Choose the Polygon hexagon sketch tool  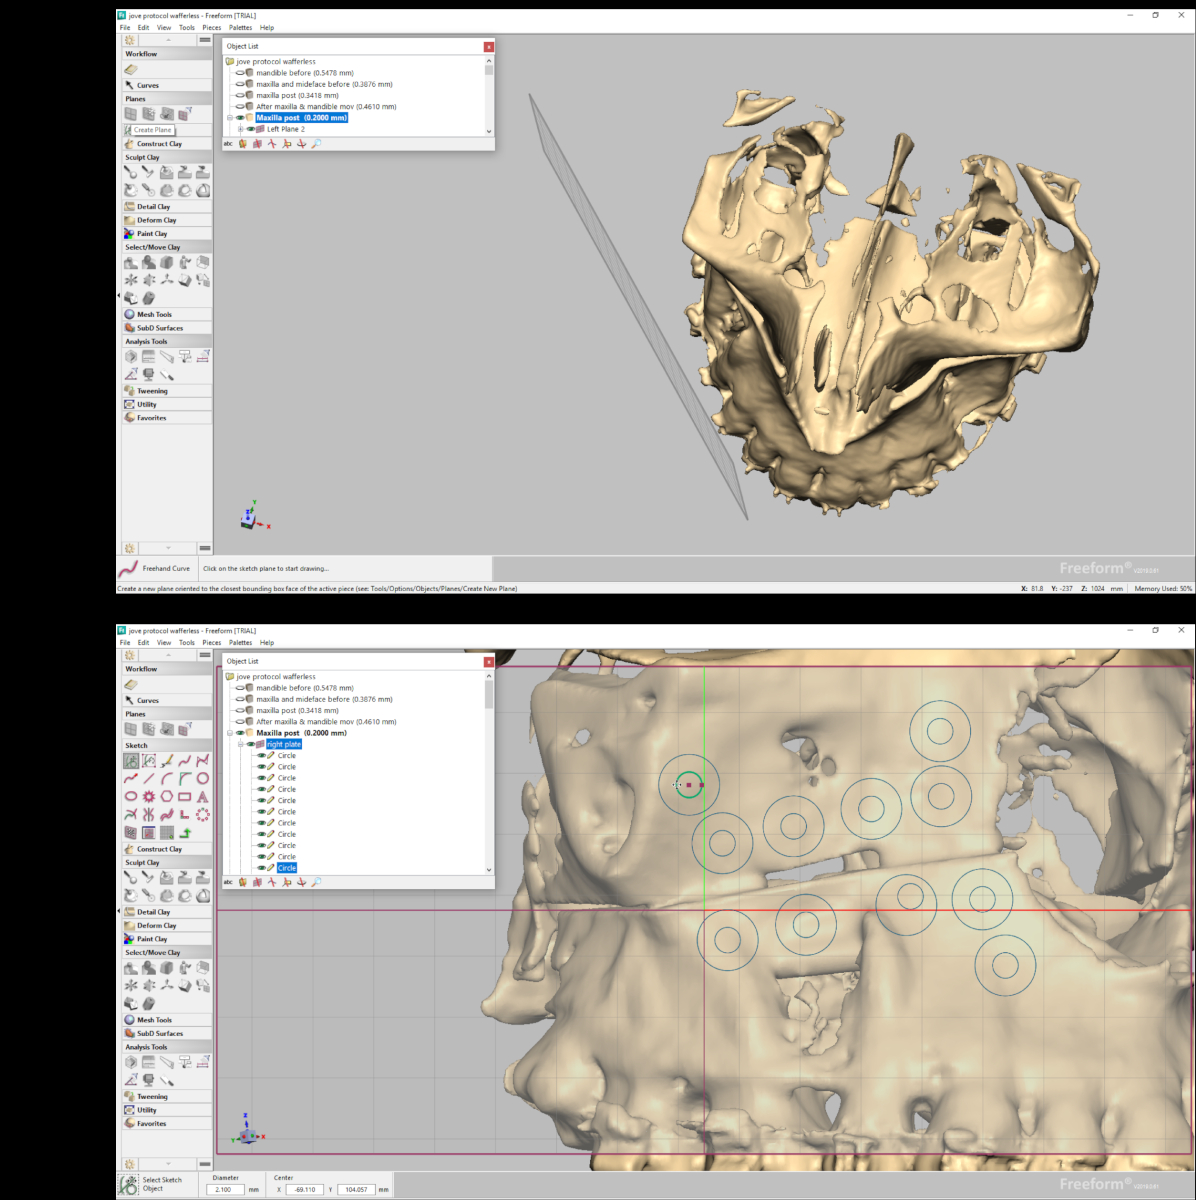point(166,796)
